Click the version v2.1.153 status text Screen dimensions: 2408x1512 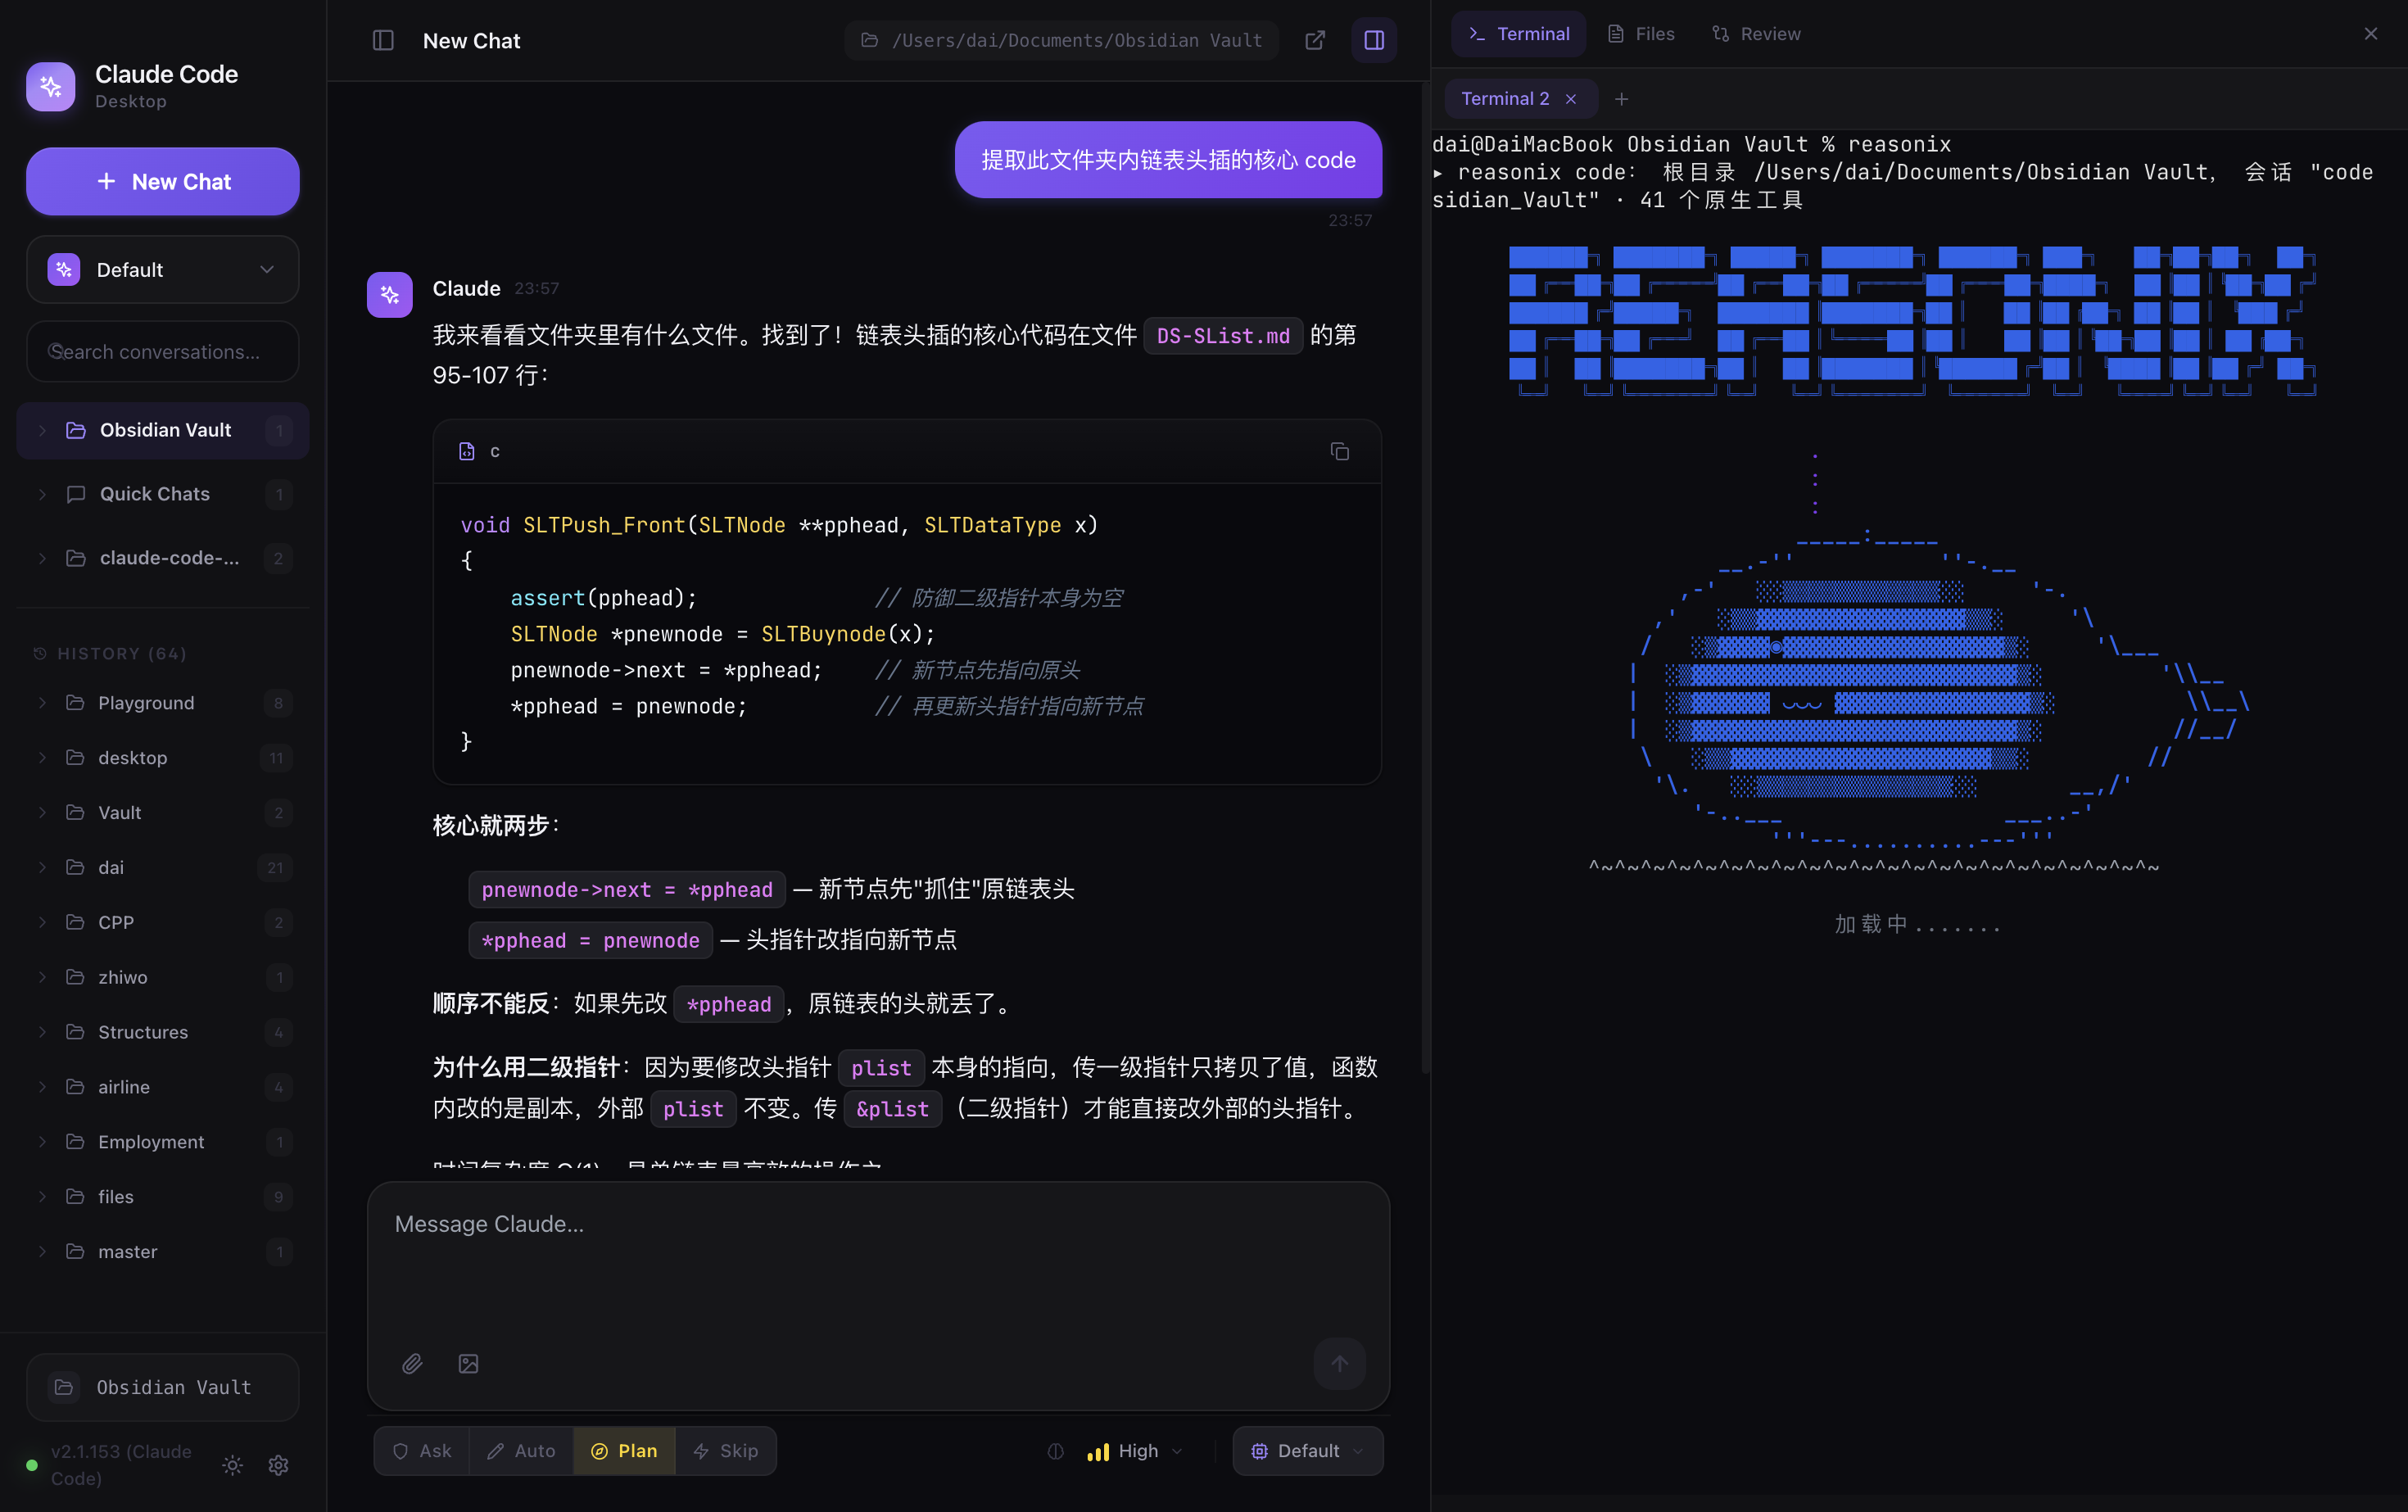[x=121, y=1465]
